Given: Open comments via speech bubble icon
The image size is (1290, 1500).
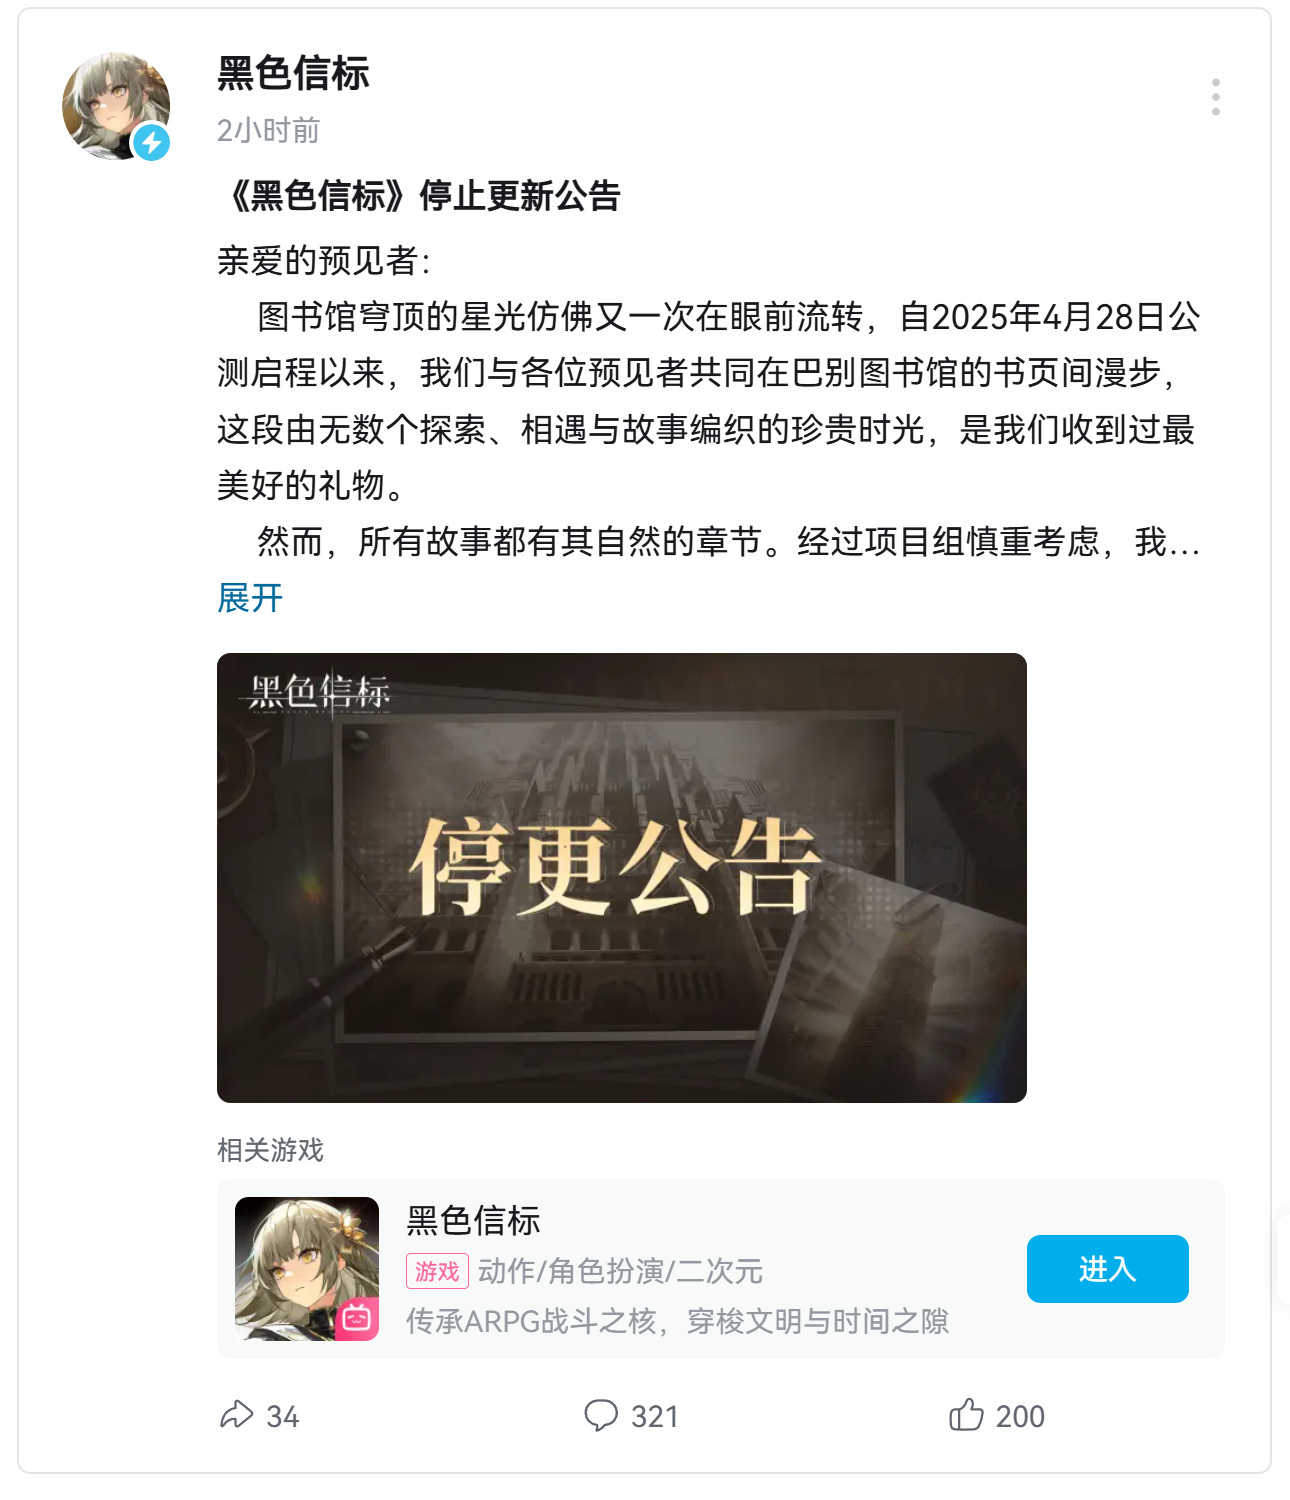Looking at the screenshot, I should 601,1415.
